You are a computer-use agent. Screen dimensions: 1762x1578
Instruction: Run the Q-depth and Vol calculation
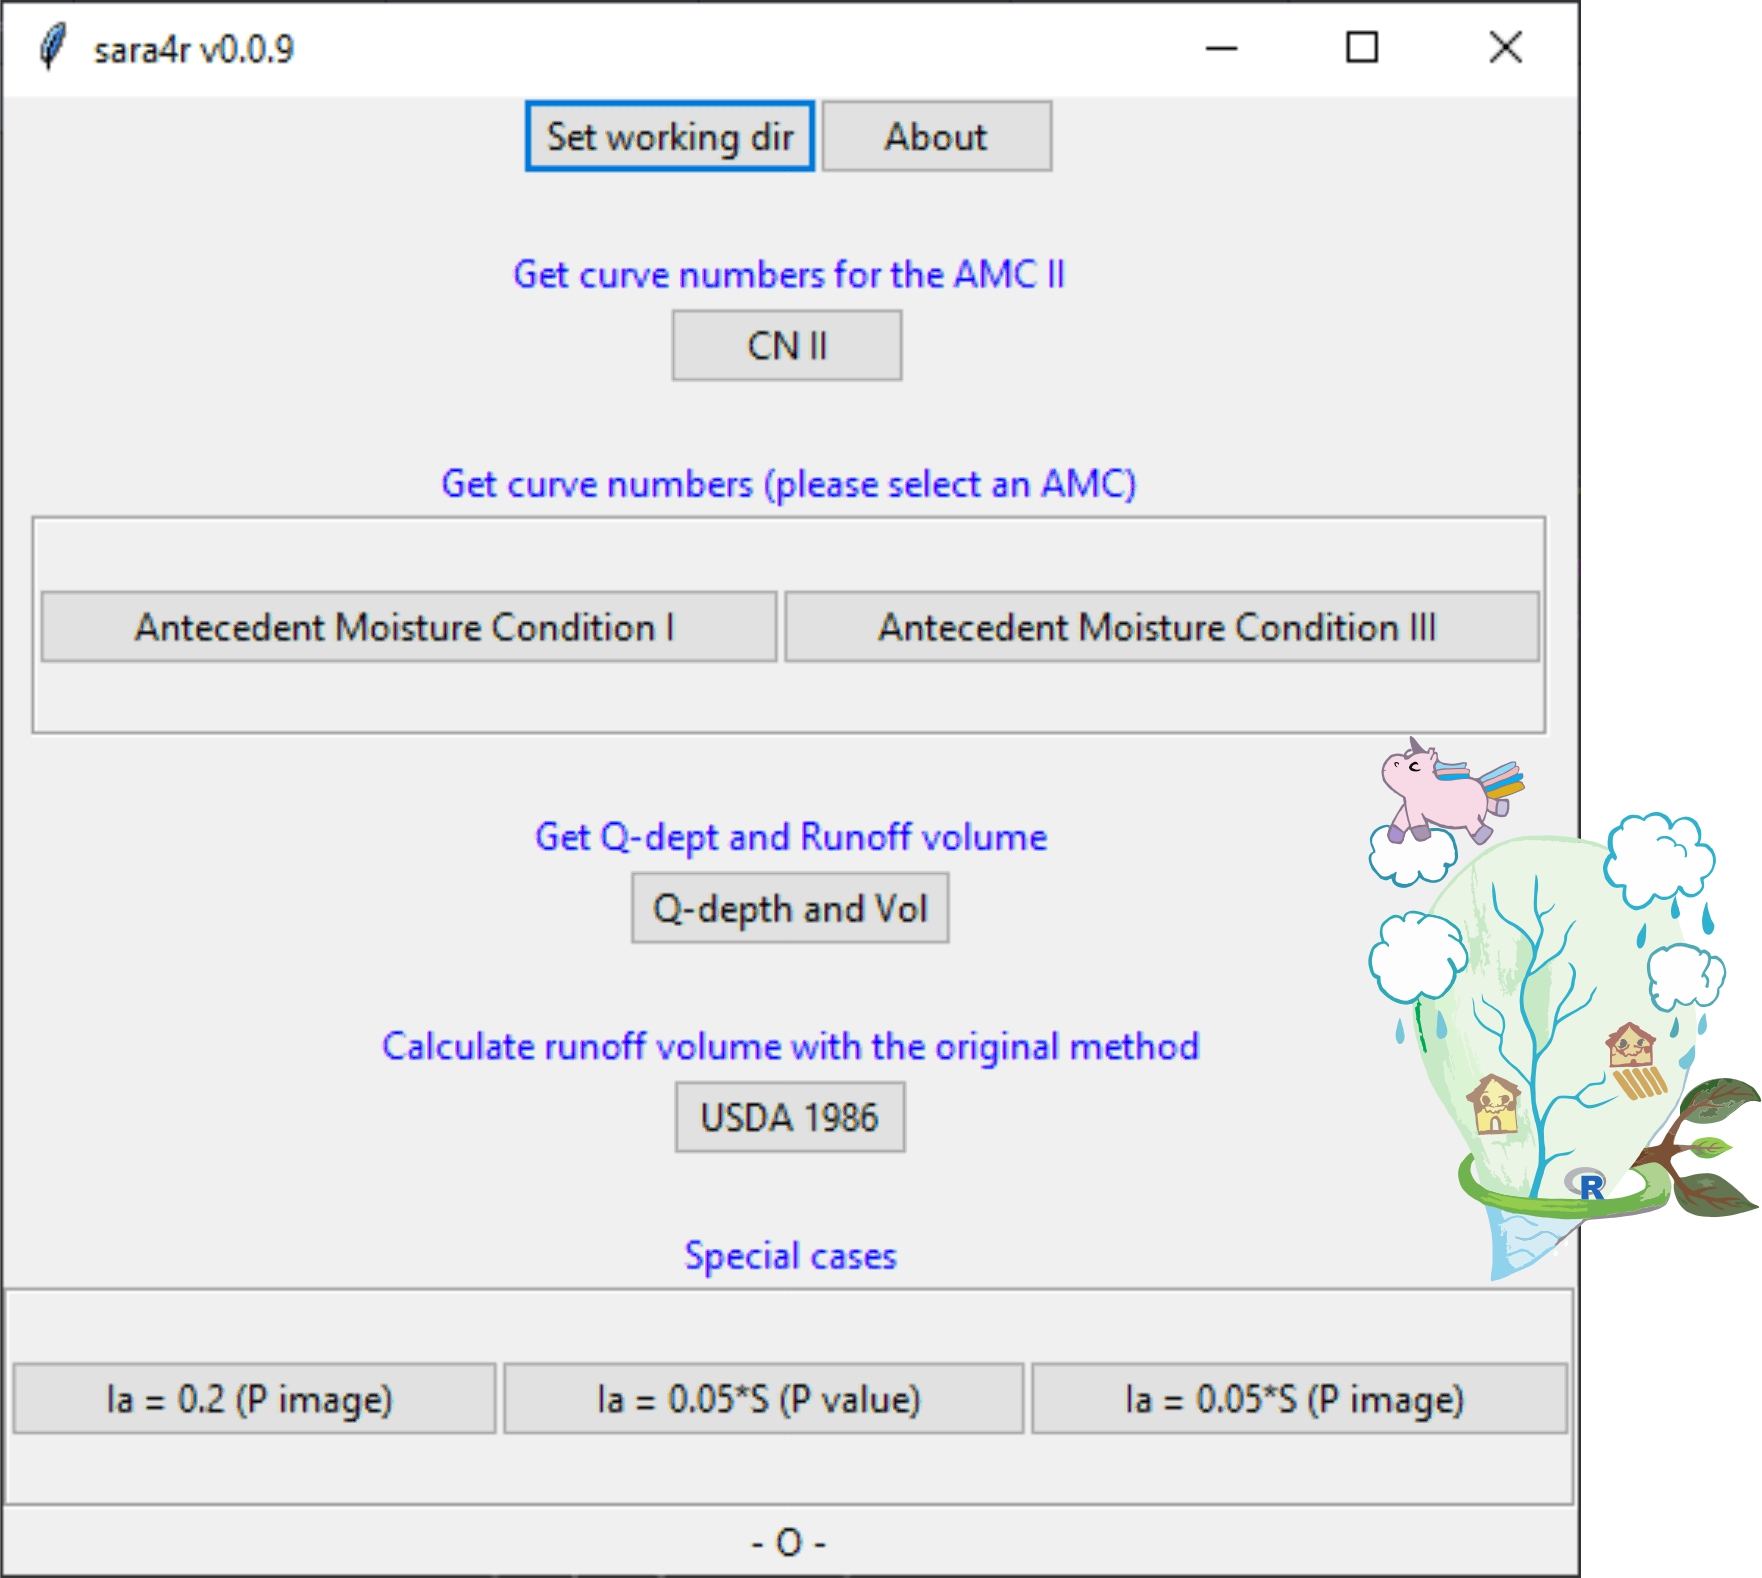click(x=789, y=909)
